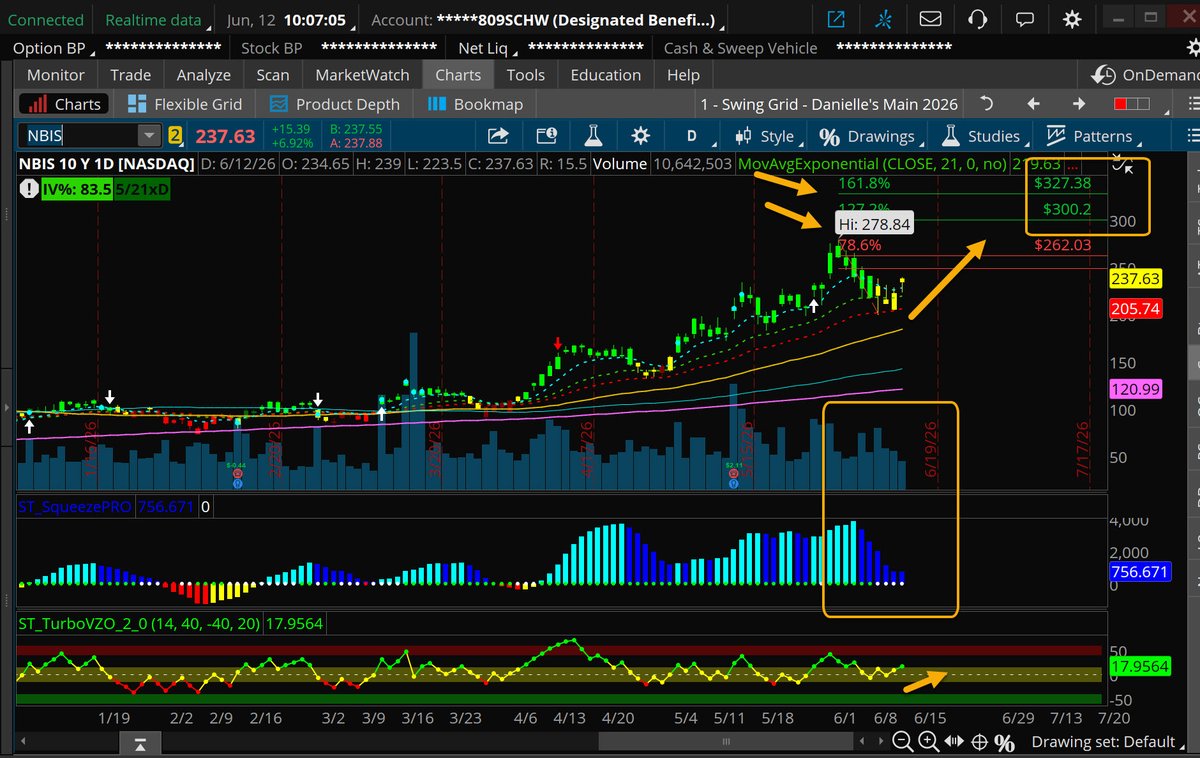1200x758 pixels.
Task: Switch to the Monitor tab
Action: pos(56,75)
